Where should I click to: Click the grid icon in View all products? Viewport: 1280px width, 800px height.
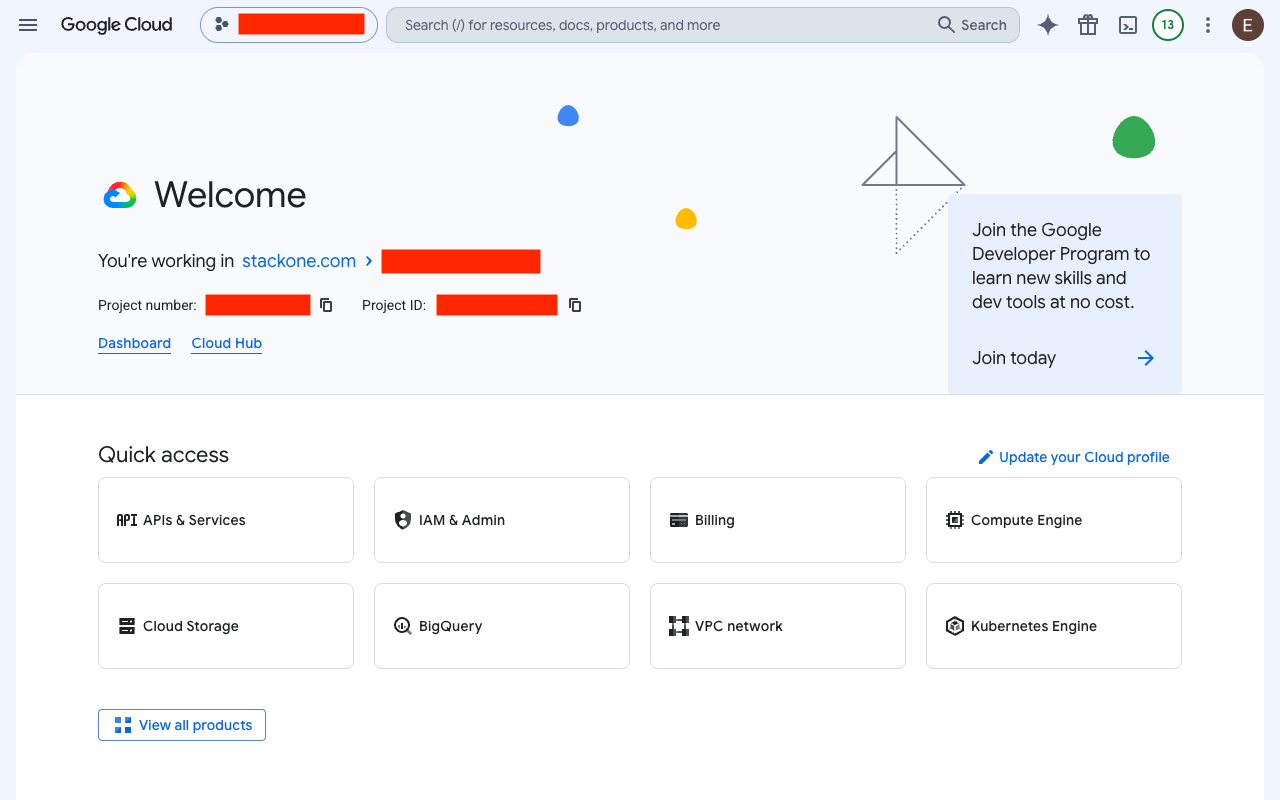coord(123,725)
